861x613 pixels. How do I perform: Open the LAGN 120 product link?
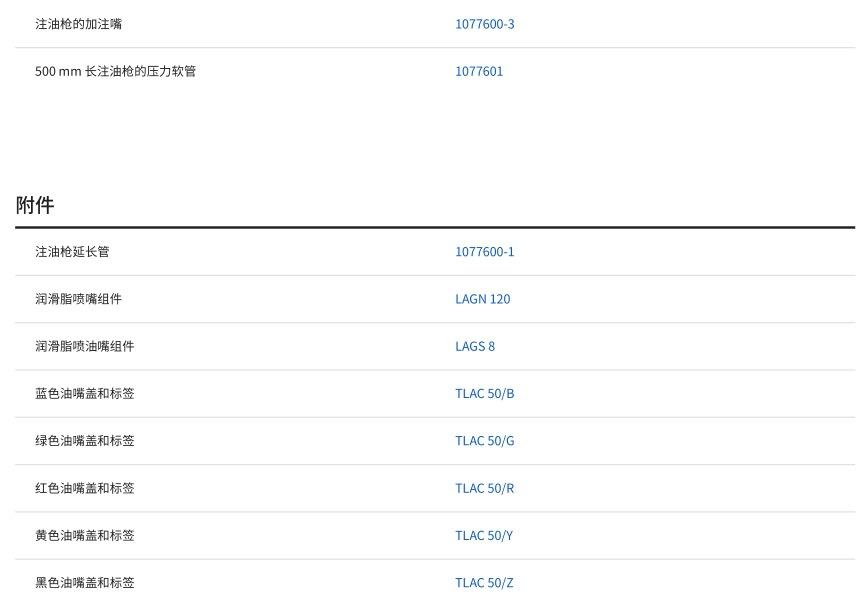[482, 299]
